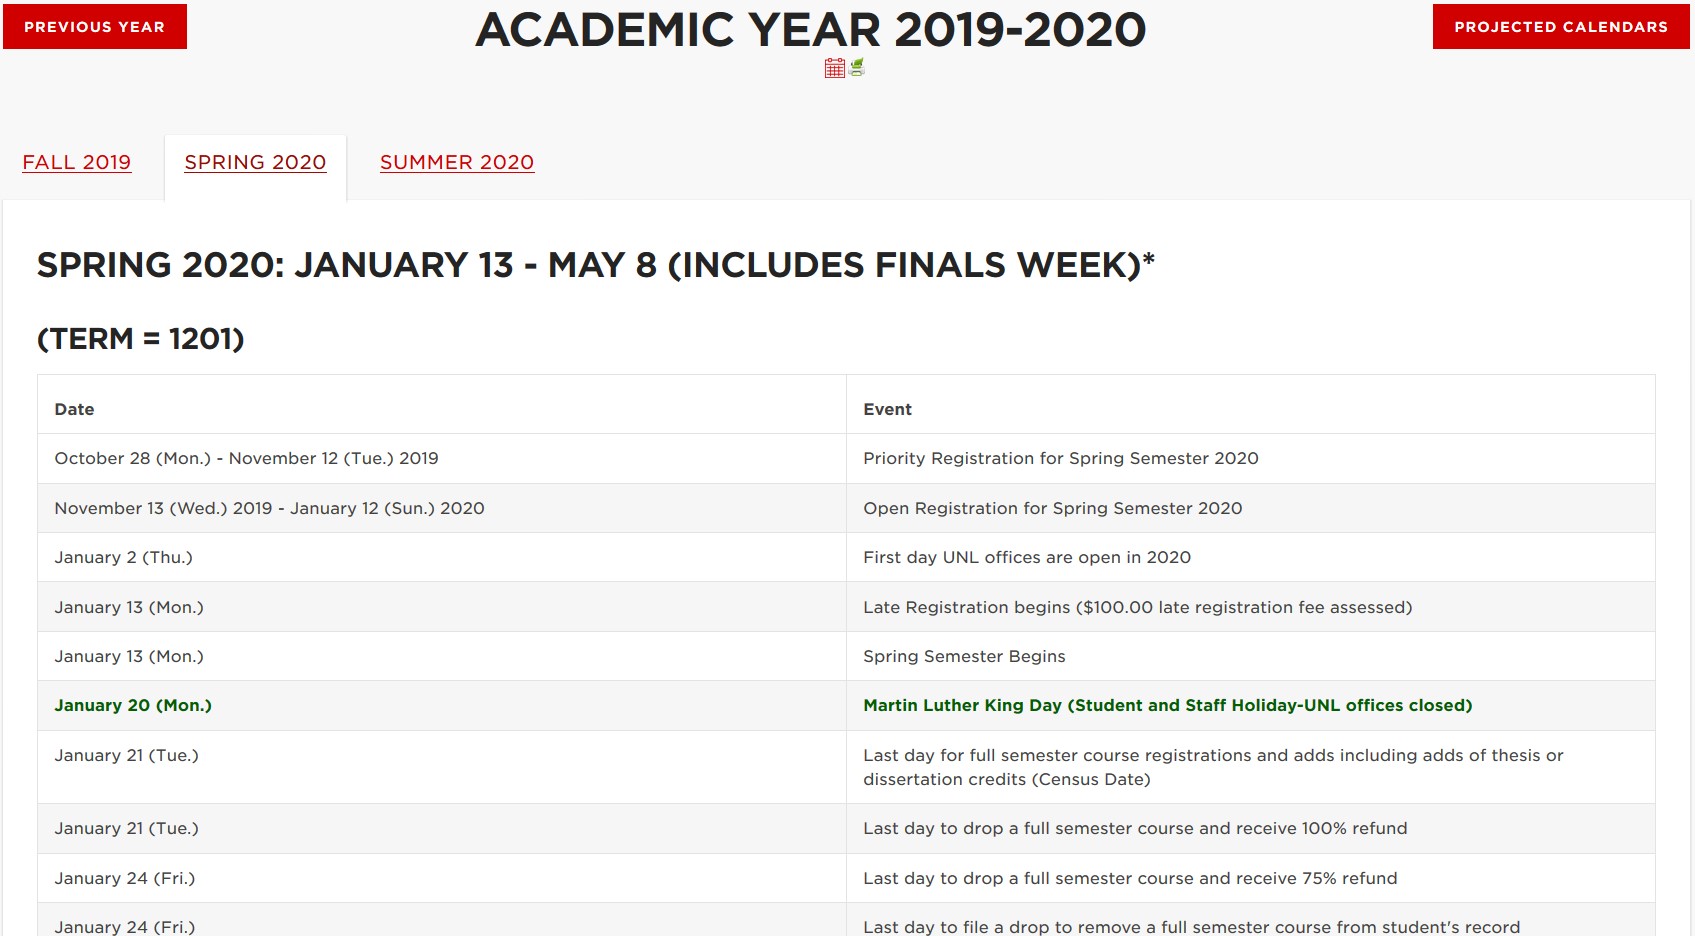Click the Event column header
Viewport: 1695px width, 936px height.
887,409
